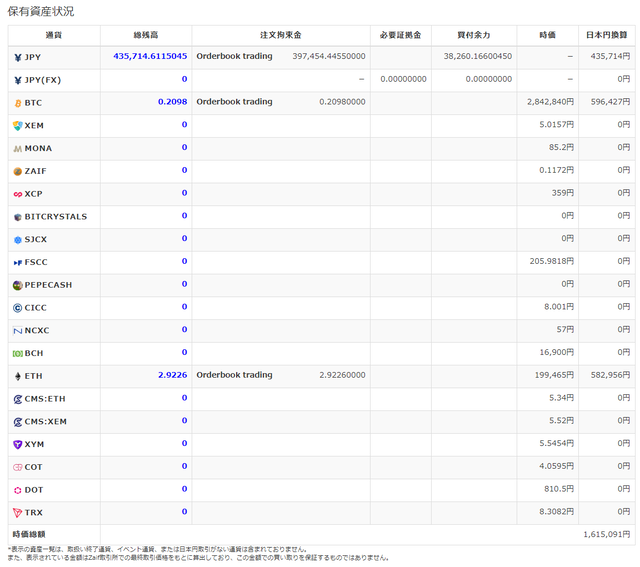Image resolution: width=640 pixels, height=567 pixels.
Task: Click the BITCRYSTALS cube icon
Action: 18,217
